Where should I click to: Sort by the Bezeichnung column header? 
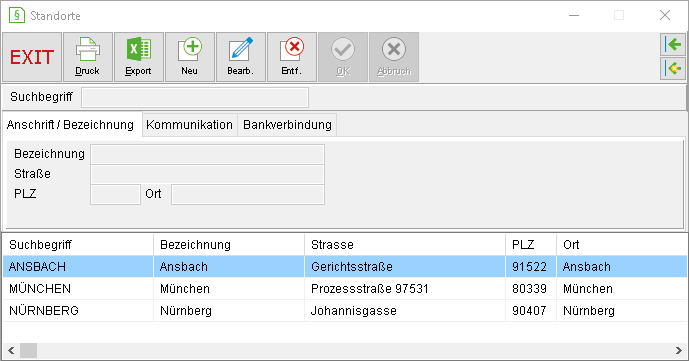click(229, 245)
